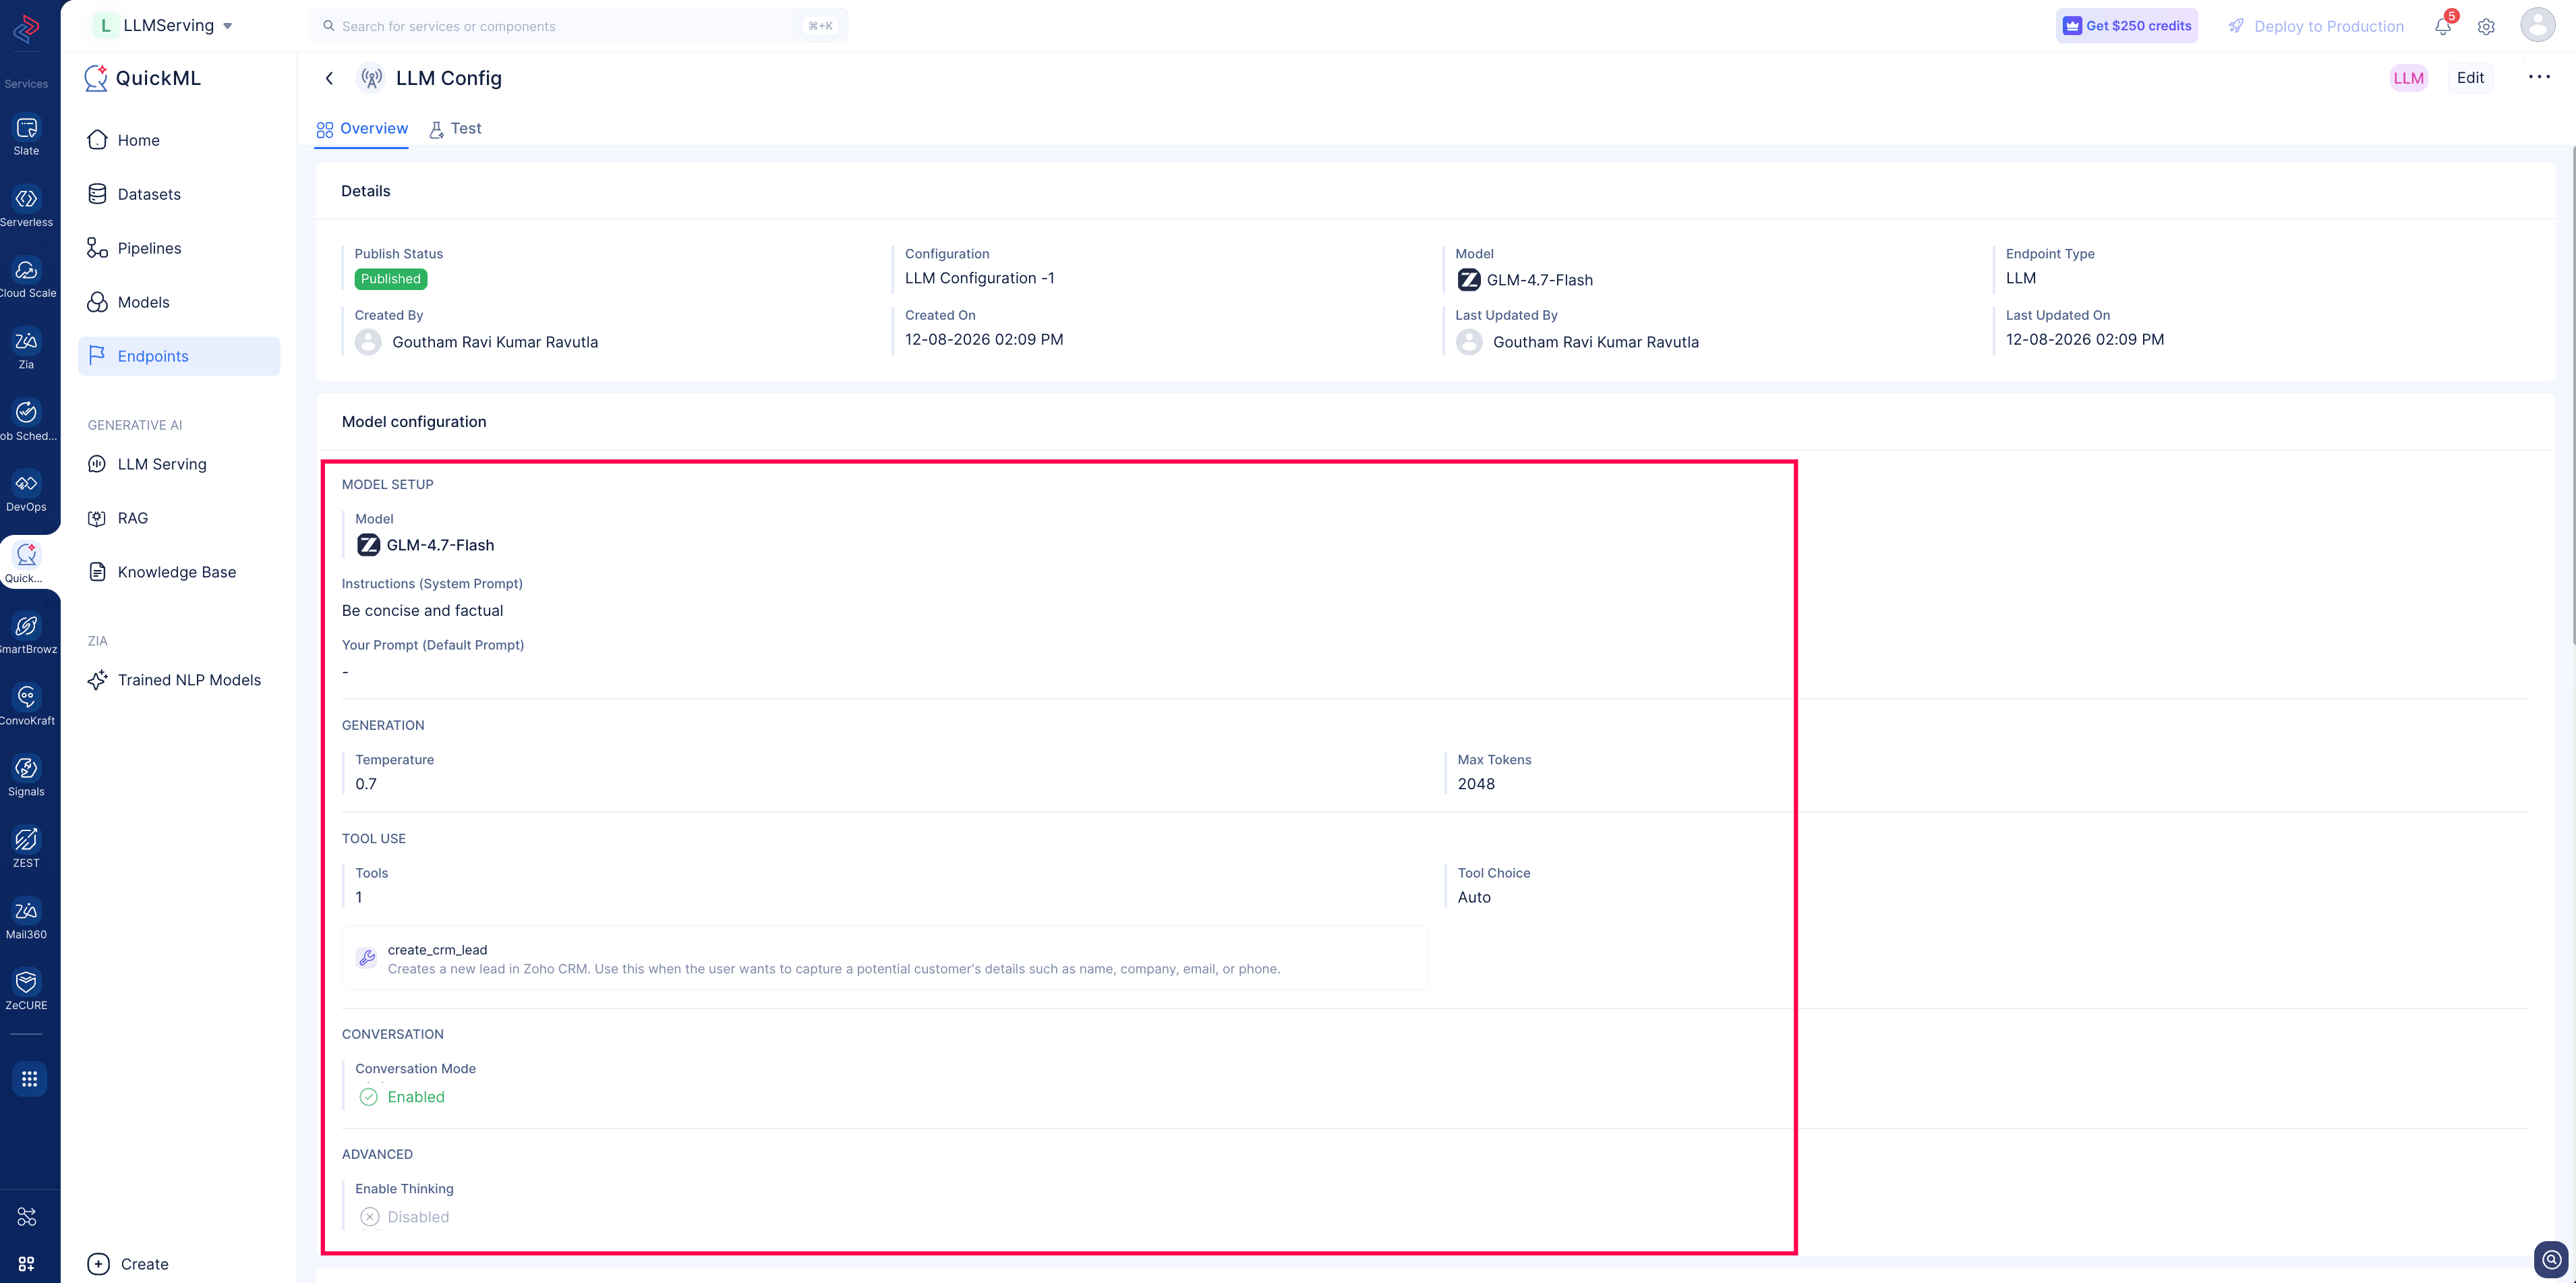Click the LLM tag badge
The image size is (2576, 1283).
click(2408, 78)
